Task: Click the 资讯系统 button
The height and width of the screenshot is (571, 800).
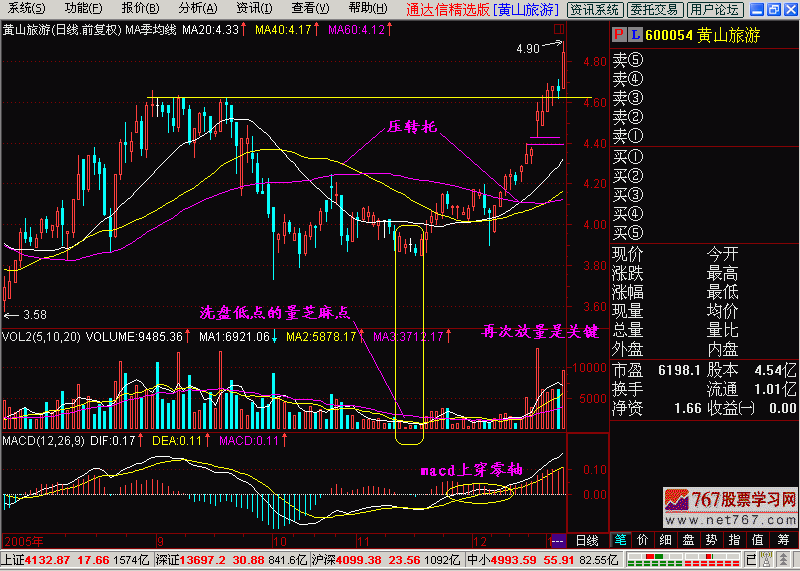Action: 595,9
